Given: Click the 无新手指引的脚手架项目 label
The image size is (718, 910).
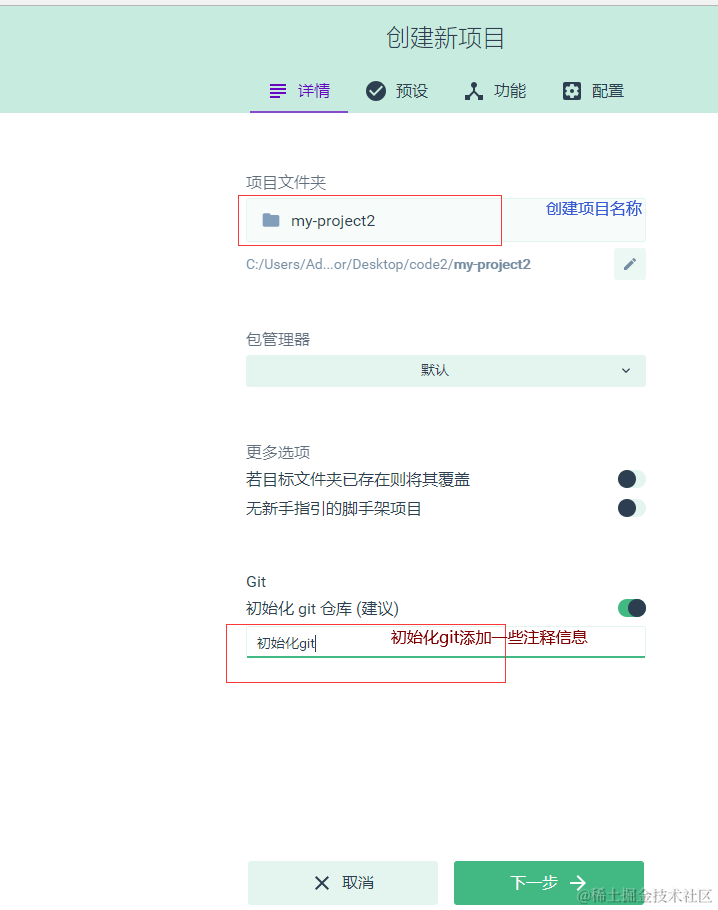Looking at the screenshot, I should click(334, 508).
